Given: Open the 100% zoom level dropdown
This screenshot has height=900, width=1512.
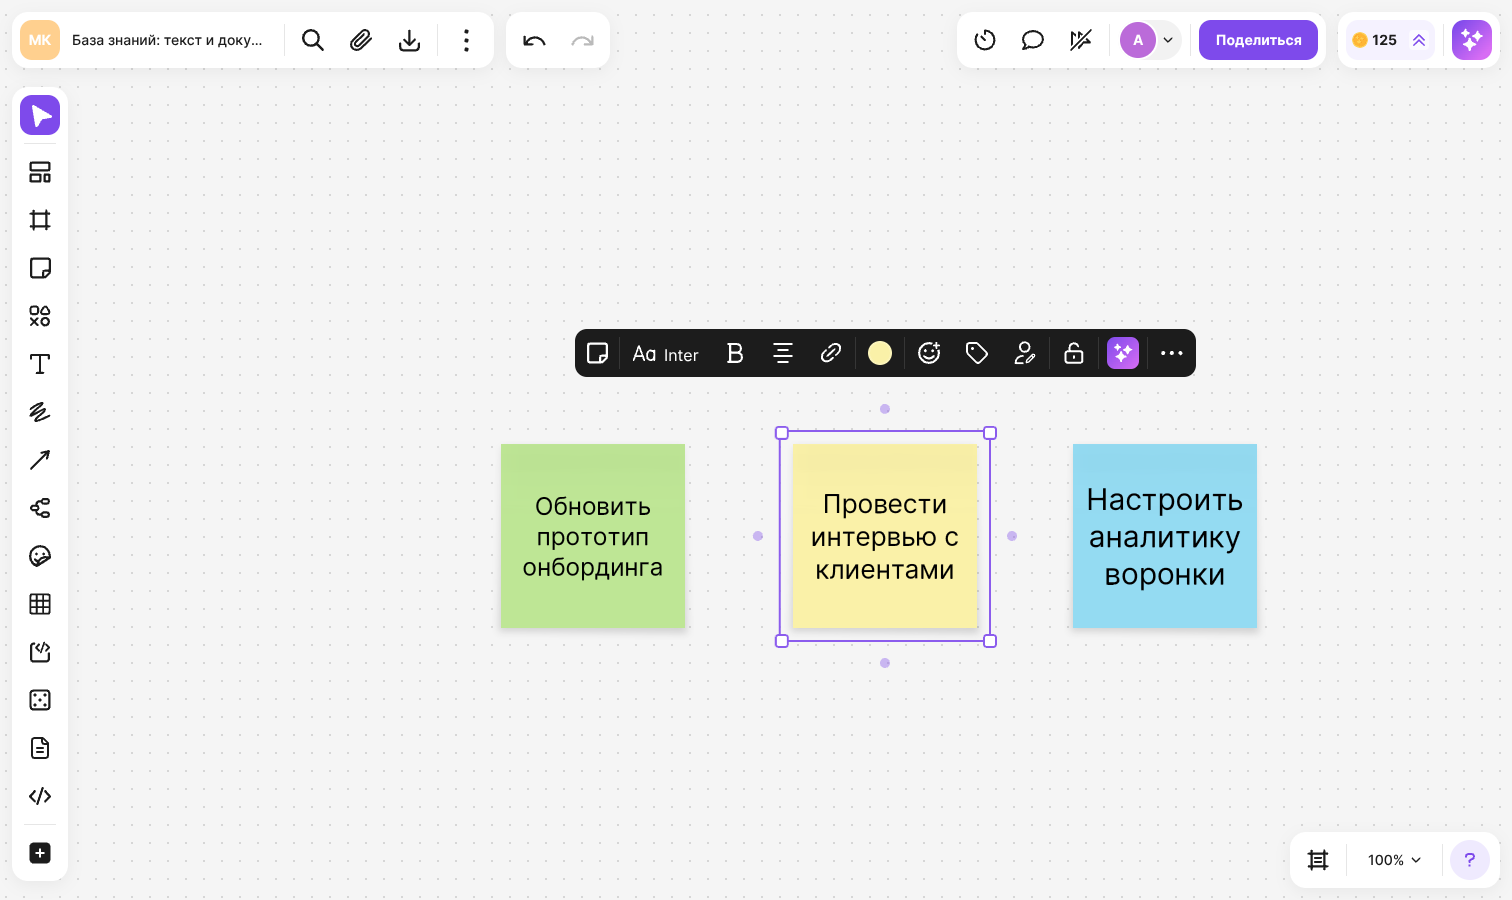Looking at the screenshot, I should 1394,860.
